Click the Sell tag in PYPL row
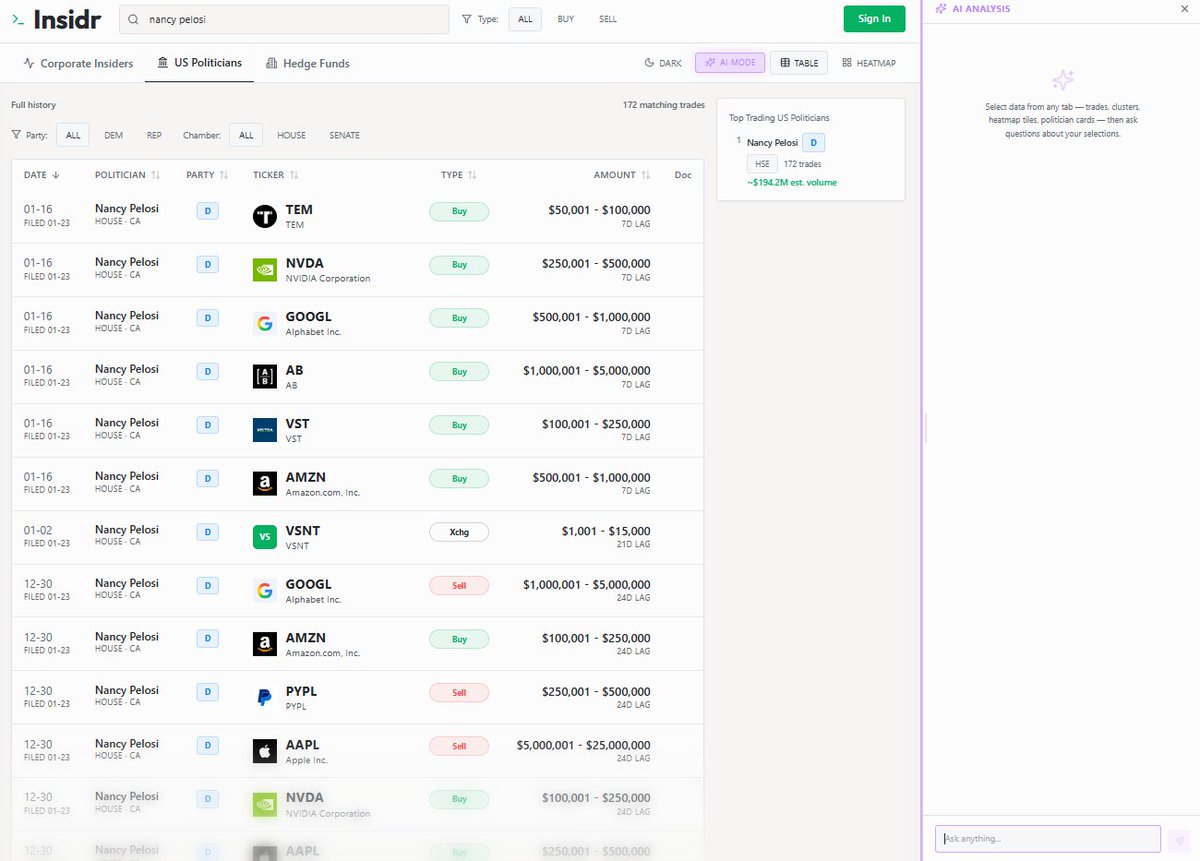Image resolution: width=1200 pixels, height=861 pixels. (x=459, y=692)
